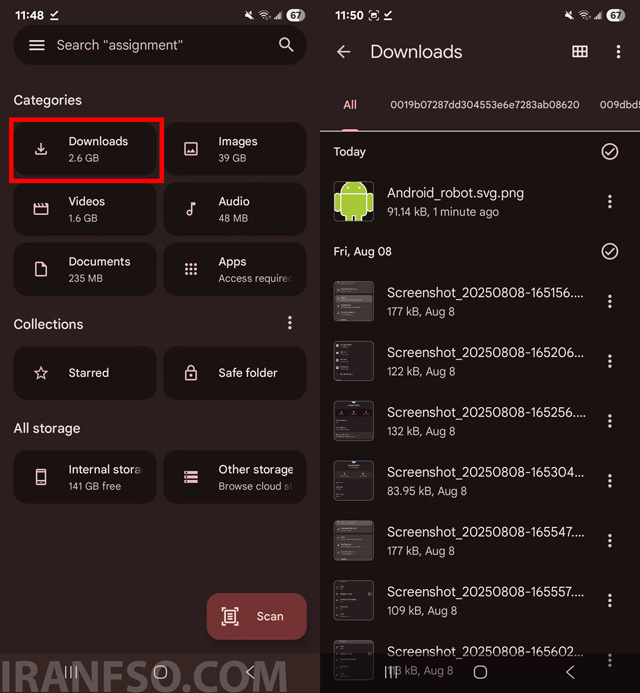Image resolution: width=640 pixels, height=693 pixels.
Task: Open the Downloads category card
Action: (85, 149)
